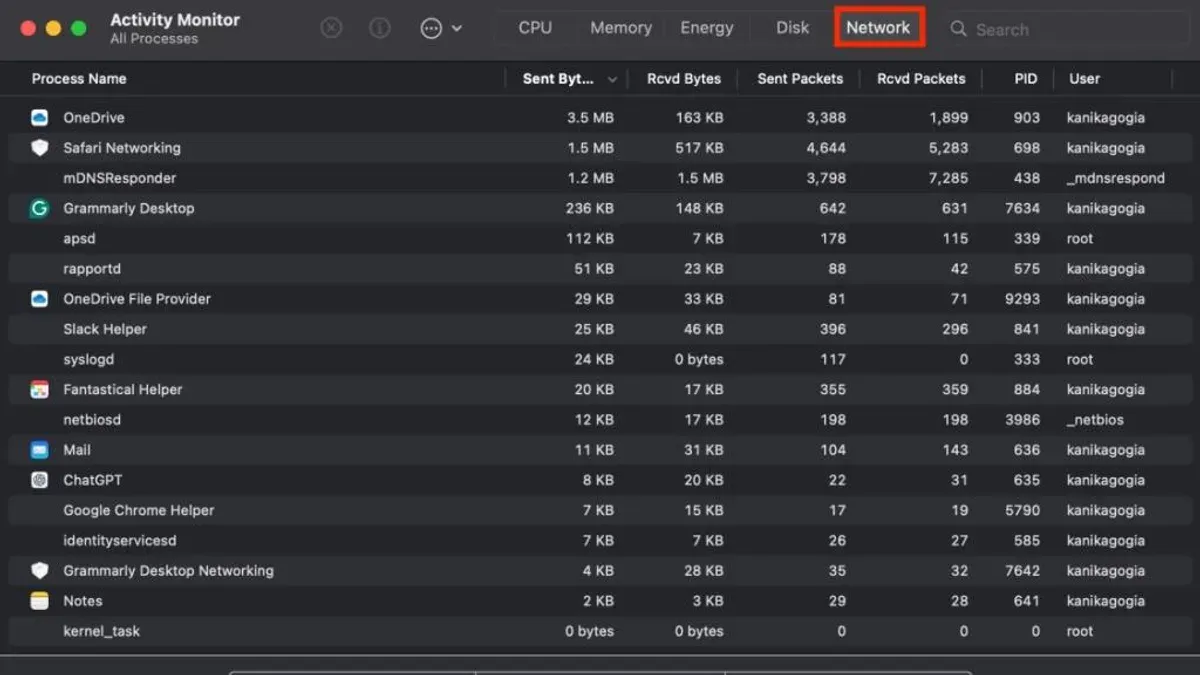Select the OneDrive cloud icon

point(39,118)
